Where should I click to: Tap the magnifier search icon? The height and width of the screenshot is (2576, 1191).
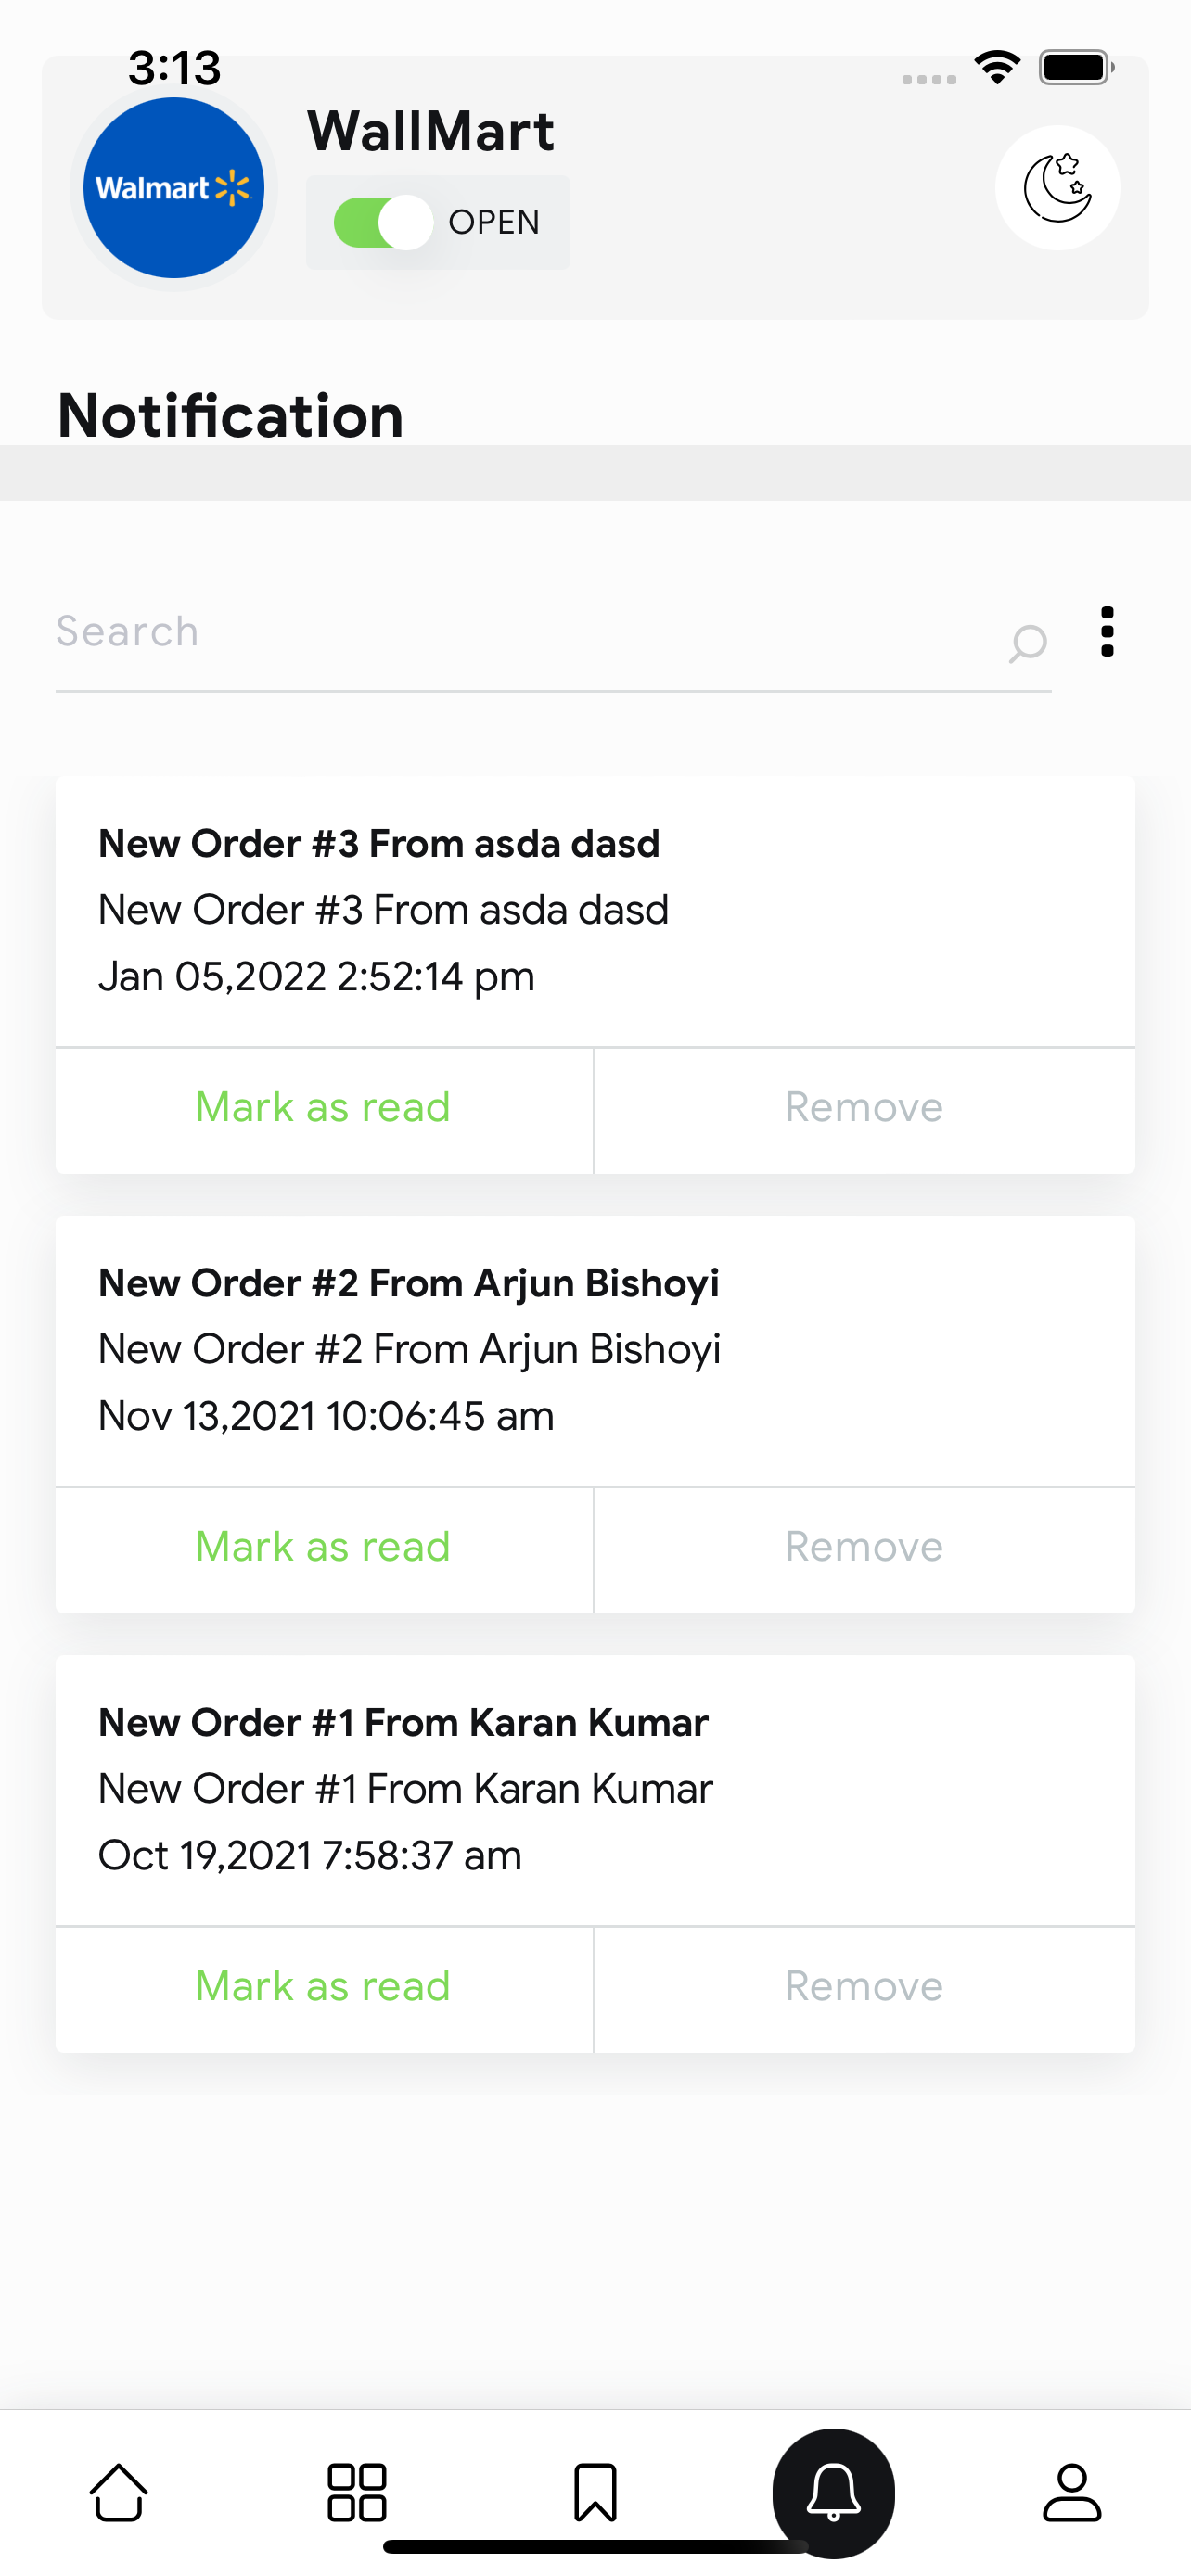point(1027,643)
